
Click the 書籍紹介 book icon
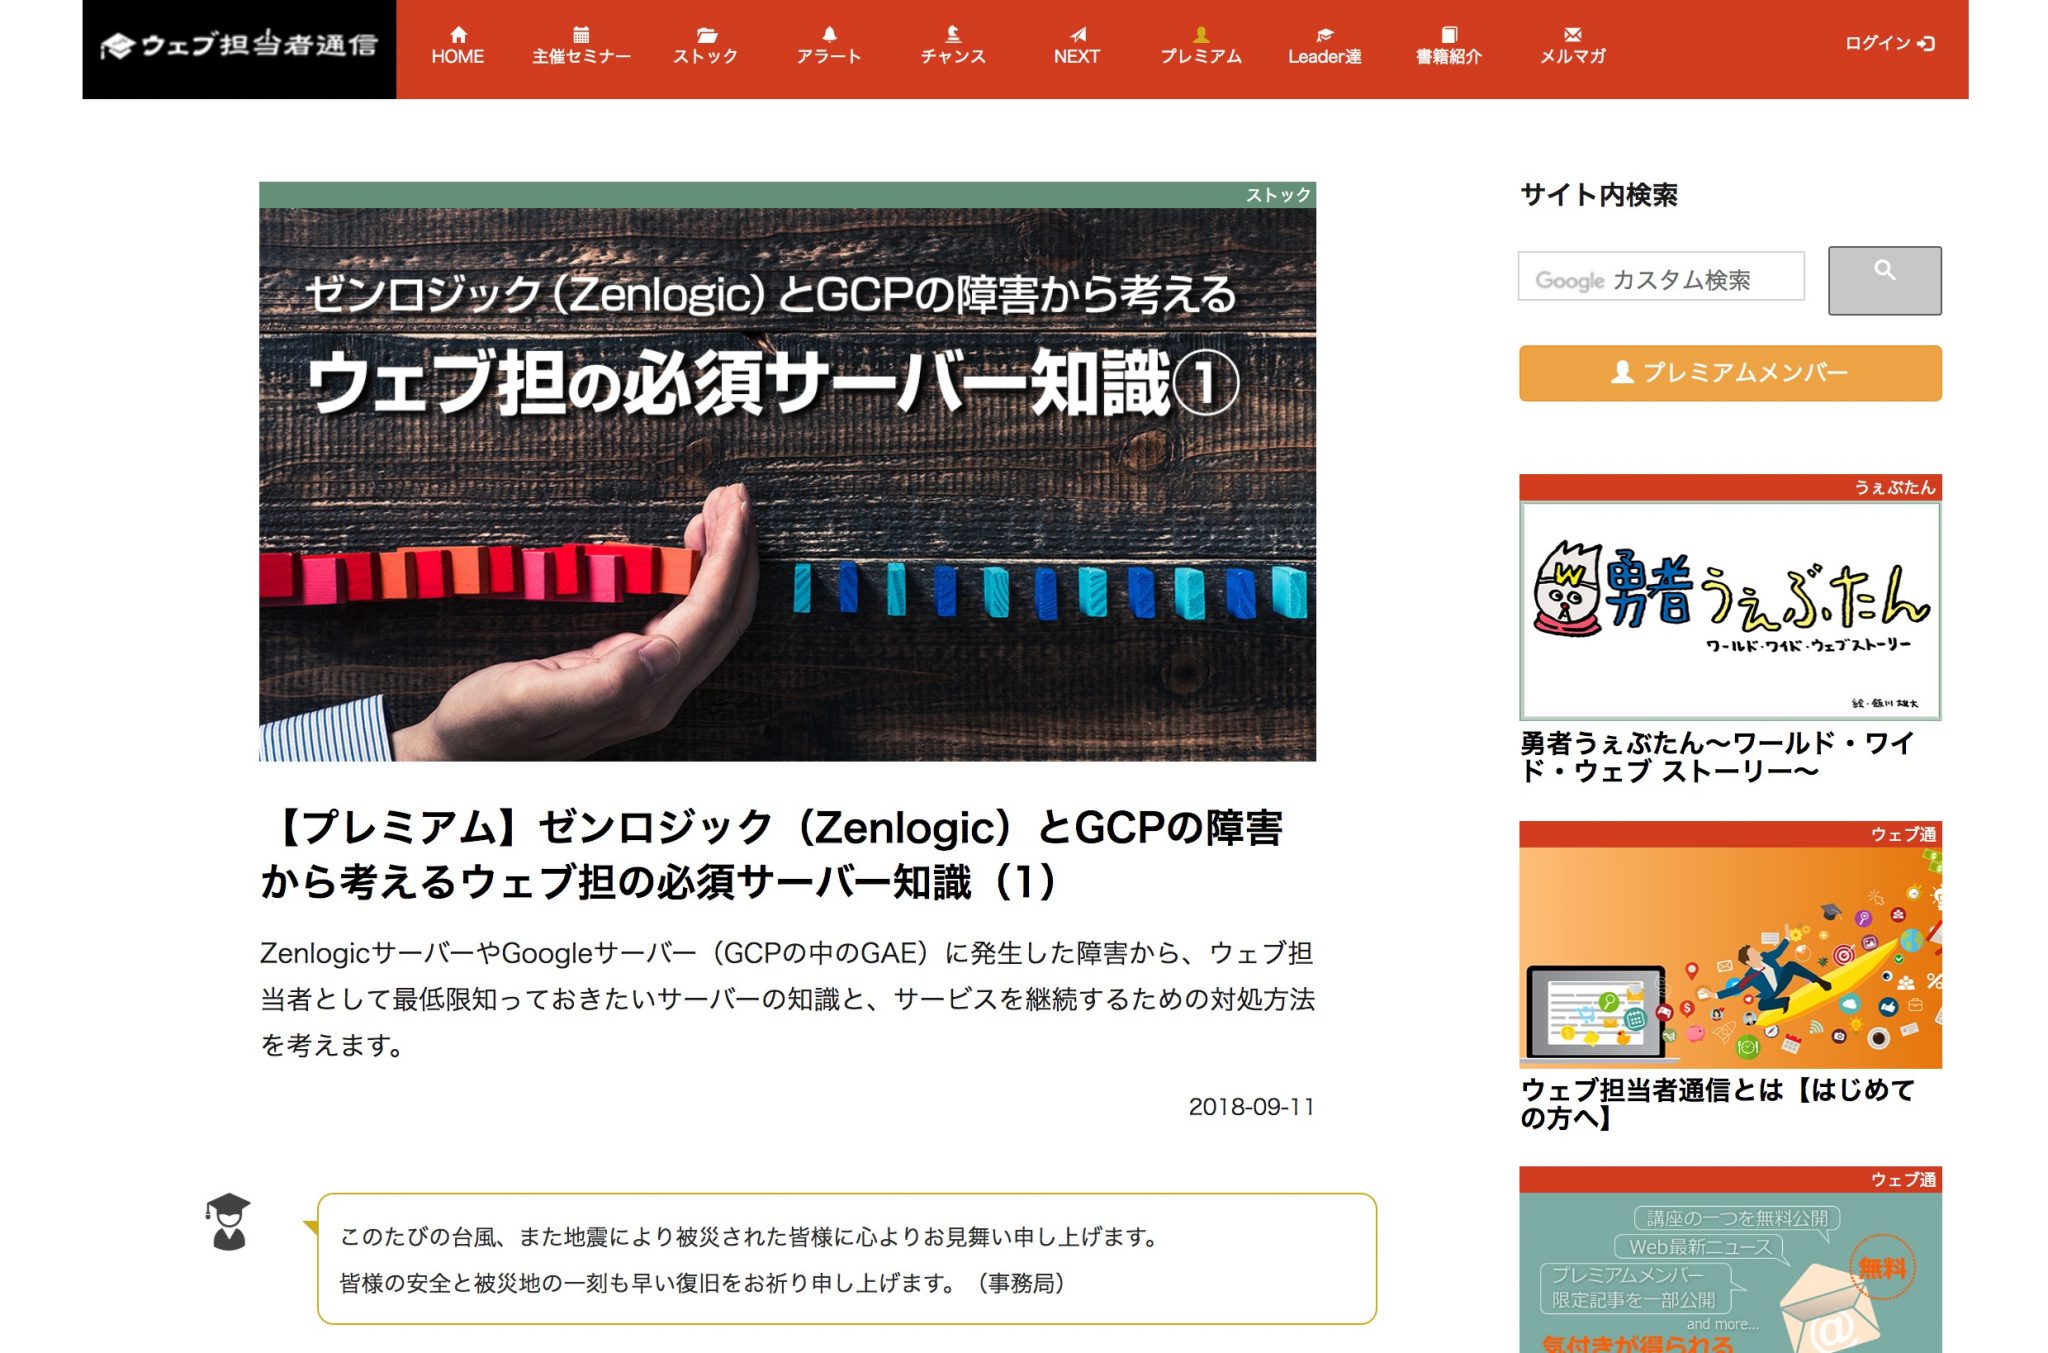click(1449, 34)
